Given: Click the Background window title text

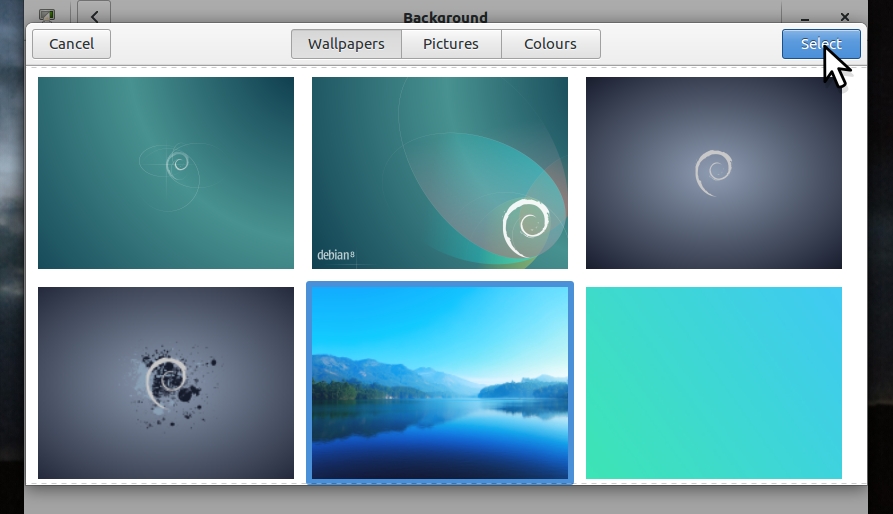Looking at the screenshot, I should pyautogui.click(x=445, y=17).
